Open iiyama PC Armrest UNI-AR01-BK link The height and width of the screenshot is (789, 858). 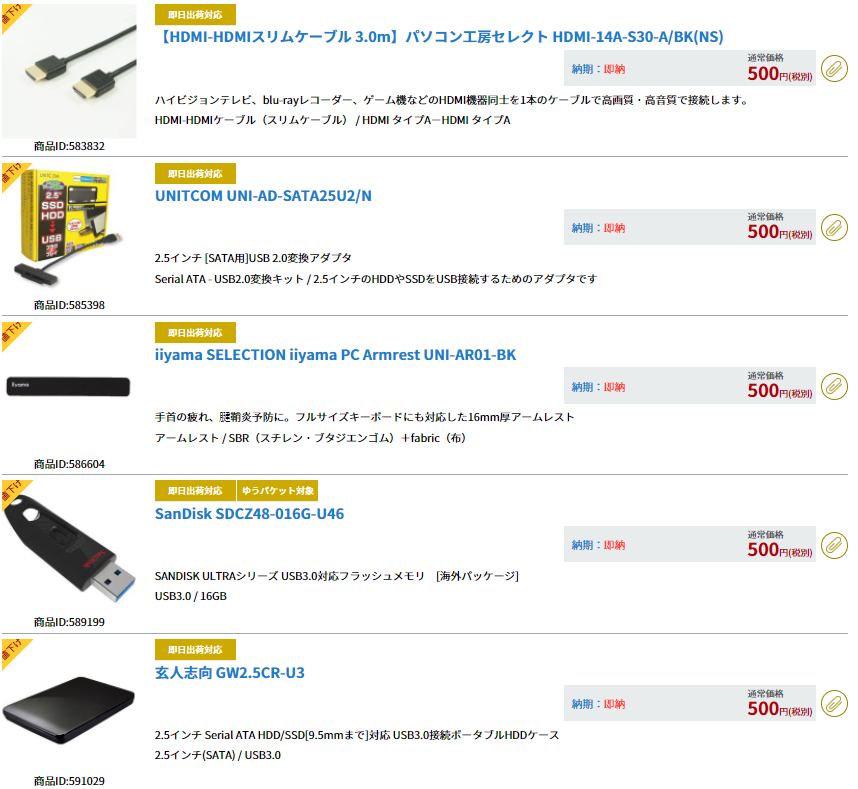tap(335, 355)
